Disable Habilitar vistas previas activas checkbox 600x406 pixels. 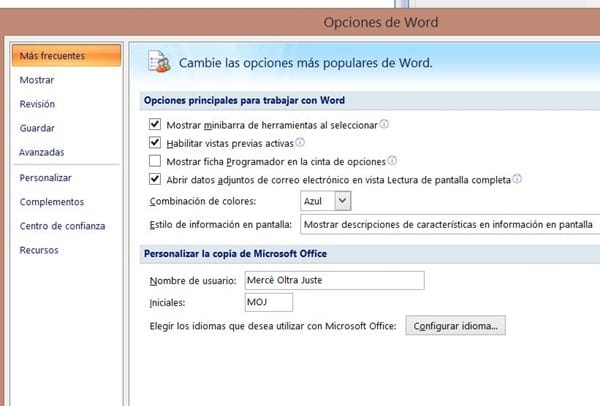tap(154, 143)
